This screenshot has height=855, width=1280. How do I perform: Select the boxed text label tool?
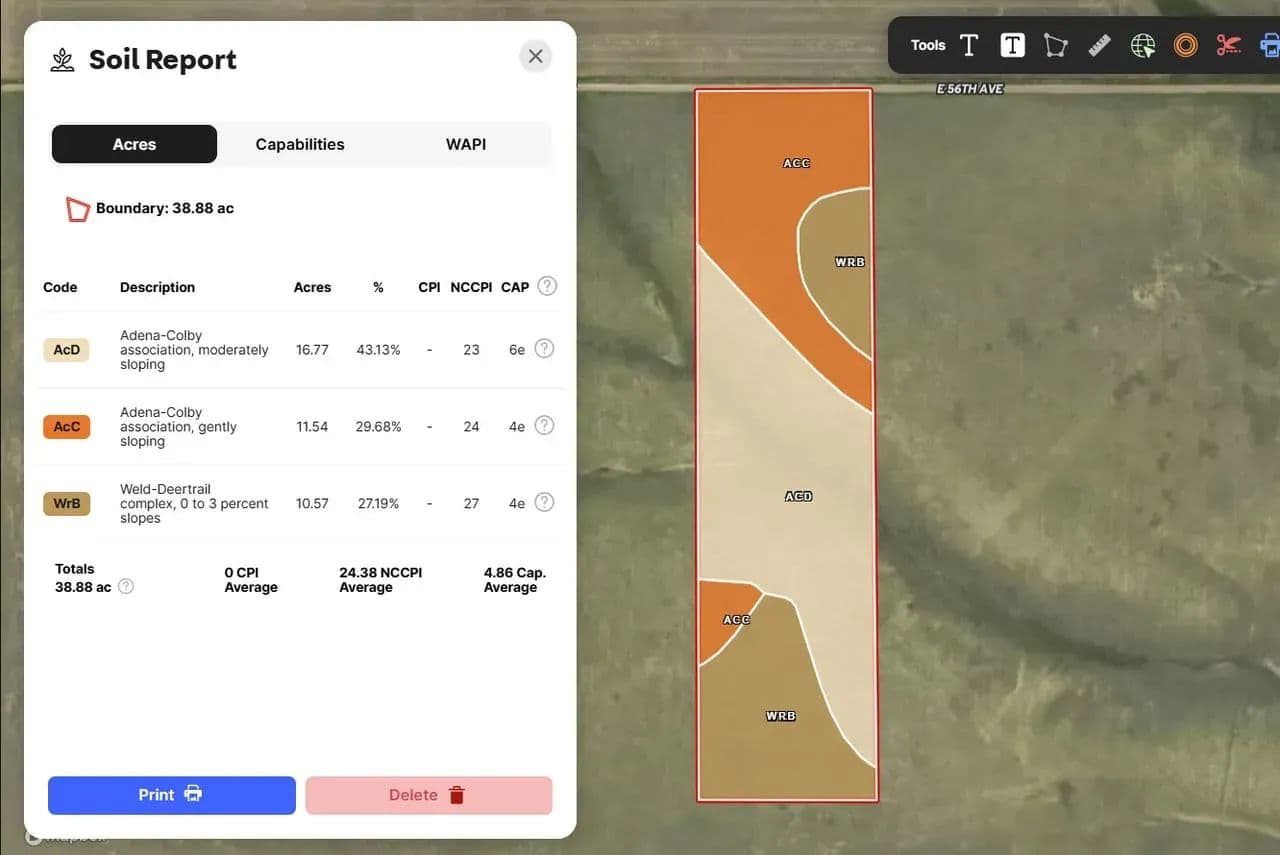[x=1012, y=45]
